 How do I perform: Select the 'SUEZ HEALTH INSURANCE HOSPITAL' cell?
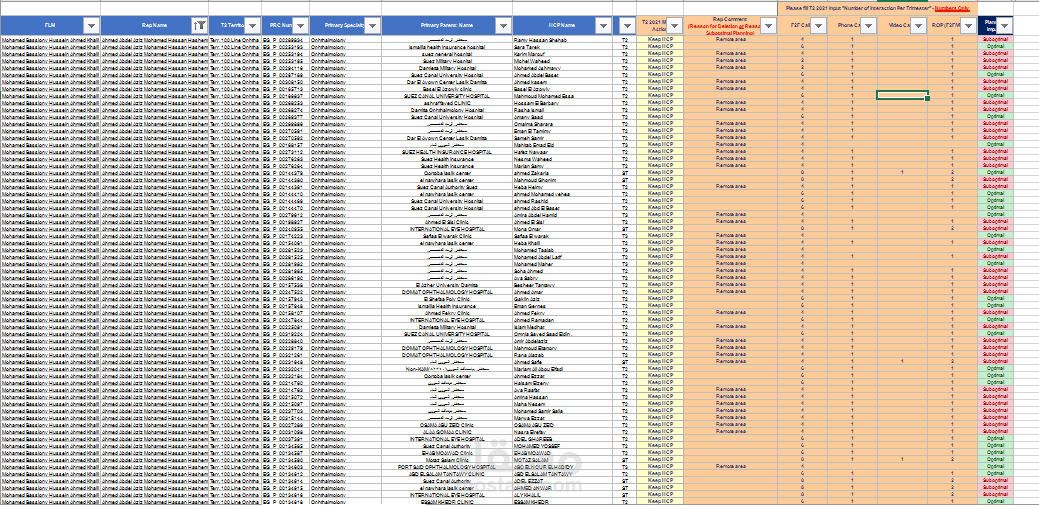pyautogui.click(x=447, y=152)
